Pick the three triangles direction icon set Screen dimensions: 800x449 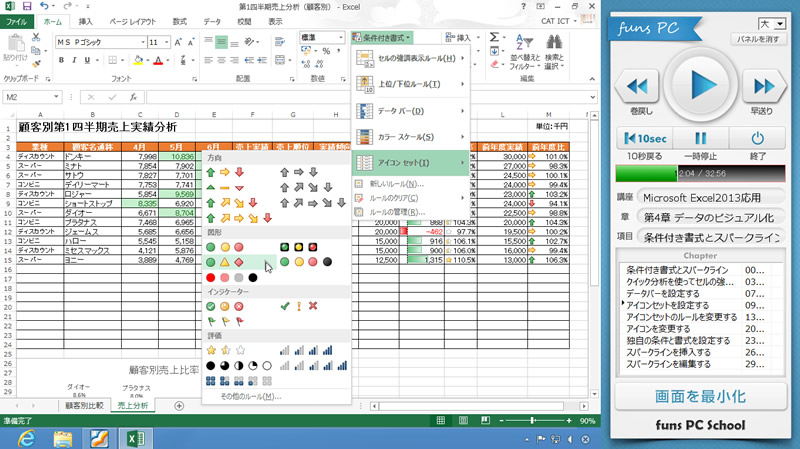click(x=224, y=188)
